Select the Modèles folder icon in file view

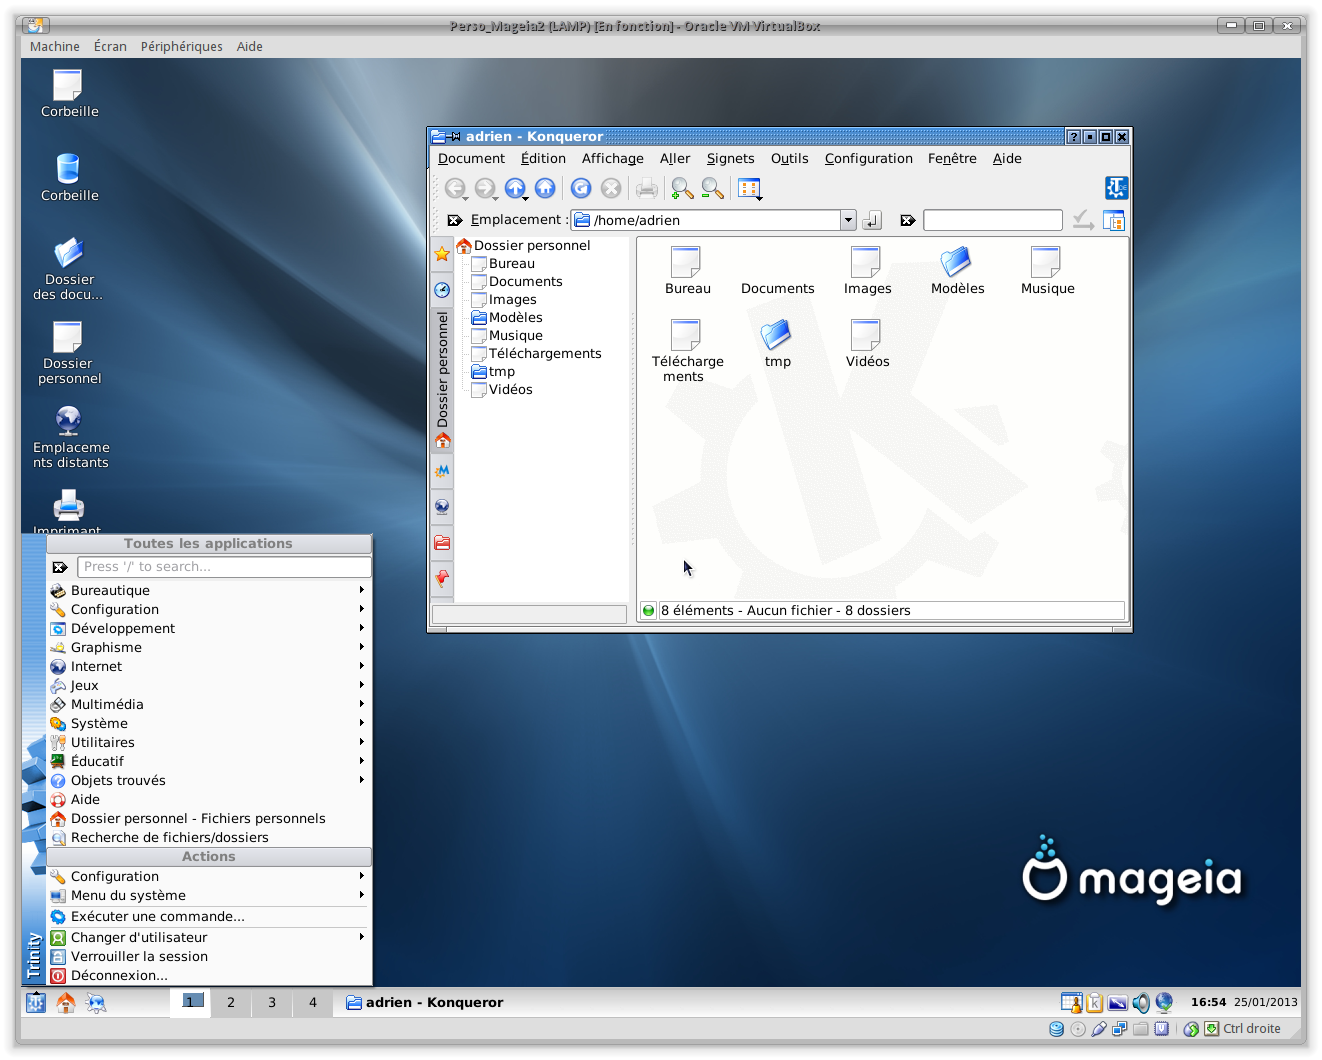click(x=957, y=271)
